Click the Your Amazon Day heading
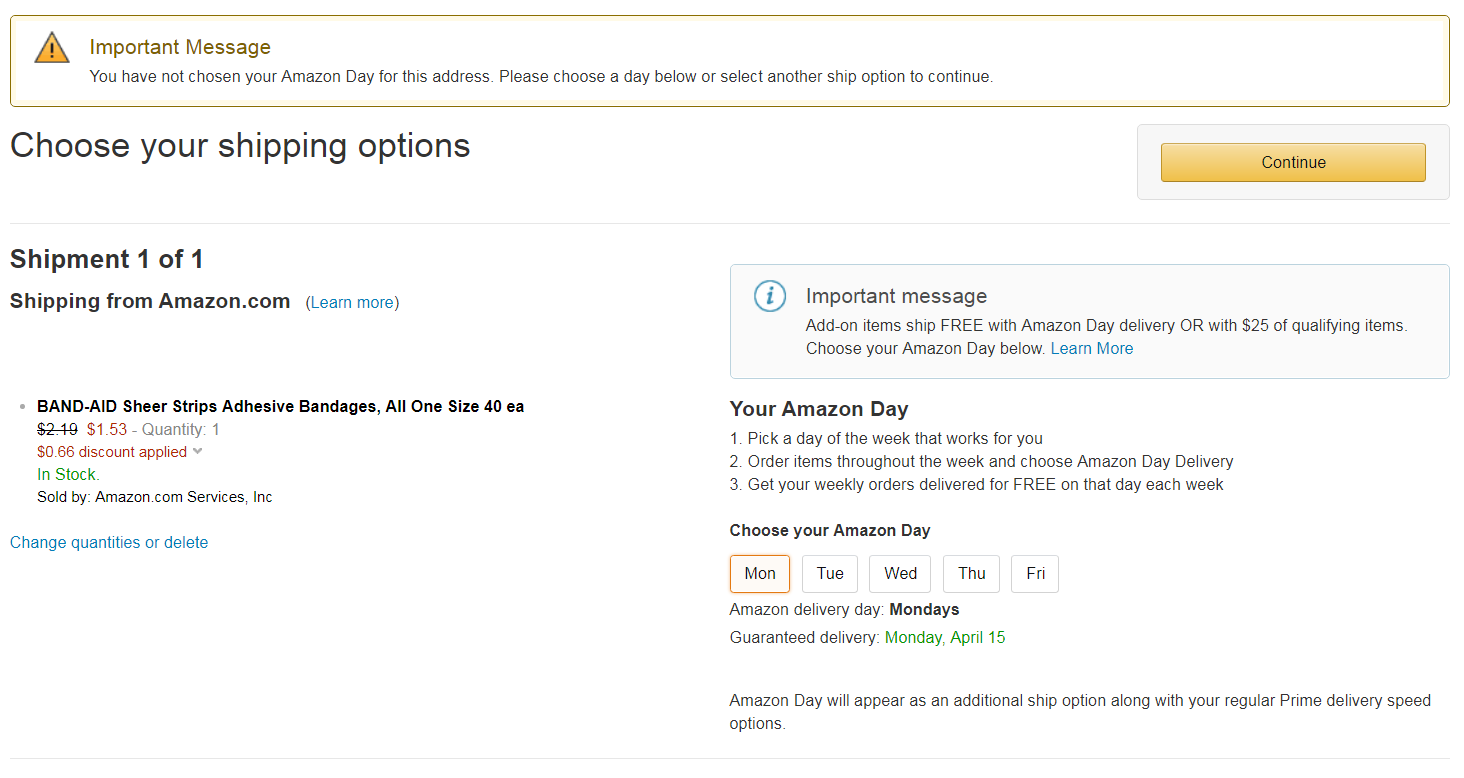Screen dimensions: 1464x778 [x=819, y=409]
